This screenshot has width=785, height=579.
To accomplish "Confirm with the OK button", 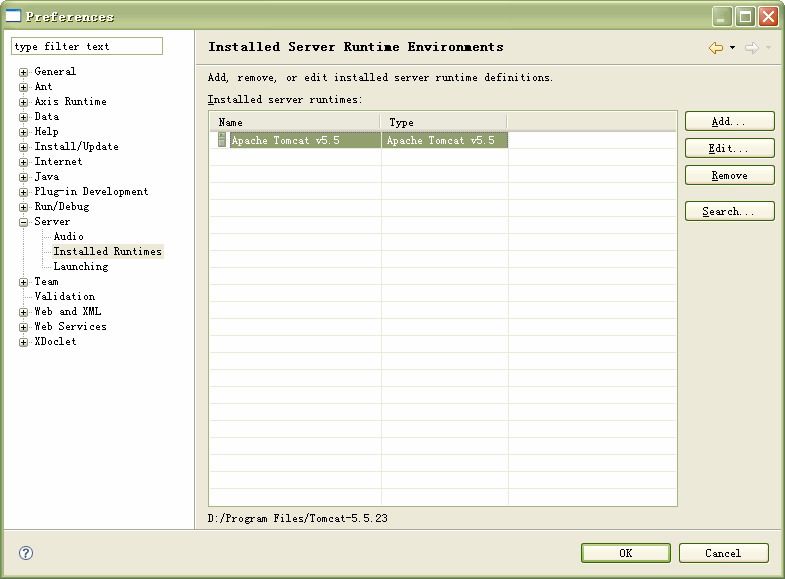I will pos(626,553).
